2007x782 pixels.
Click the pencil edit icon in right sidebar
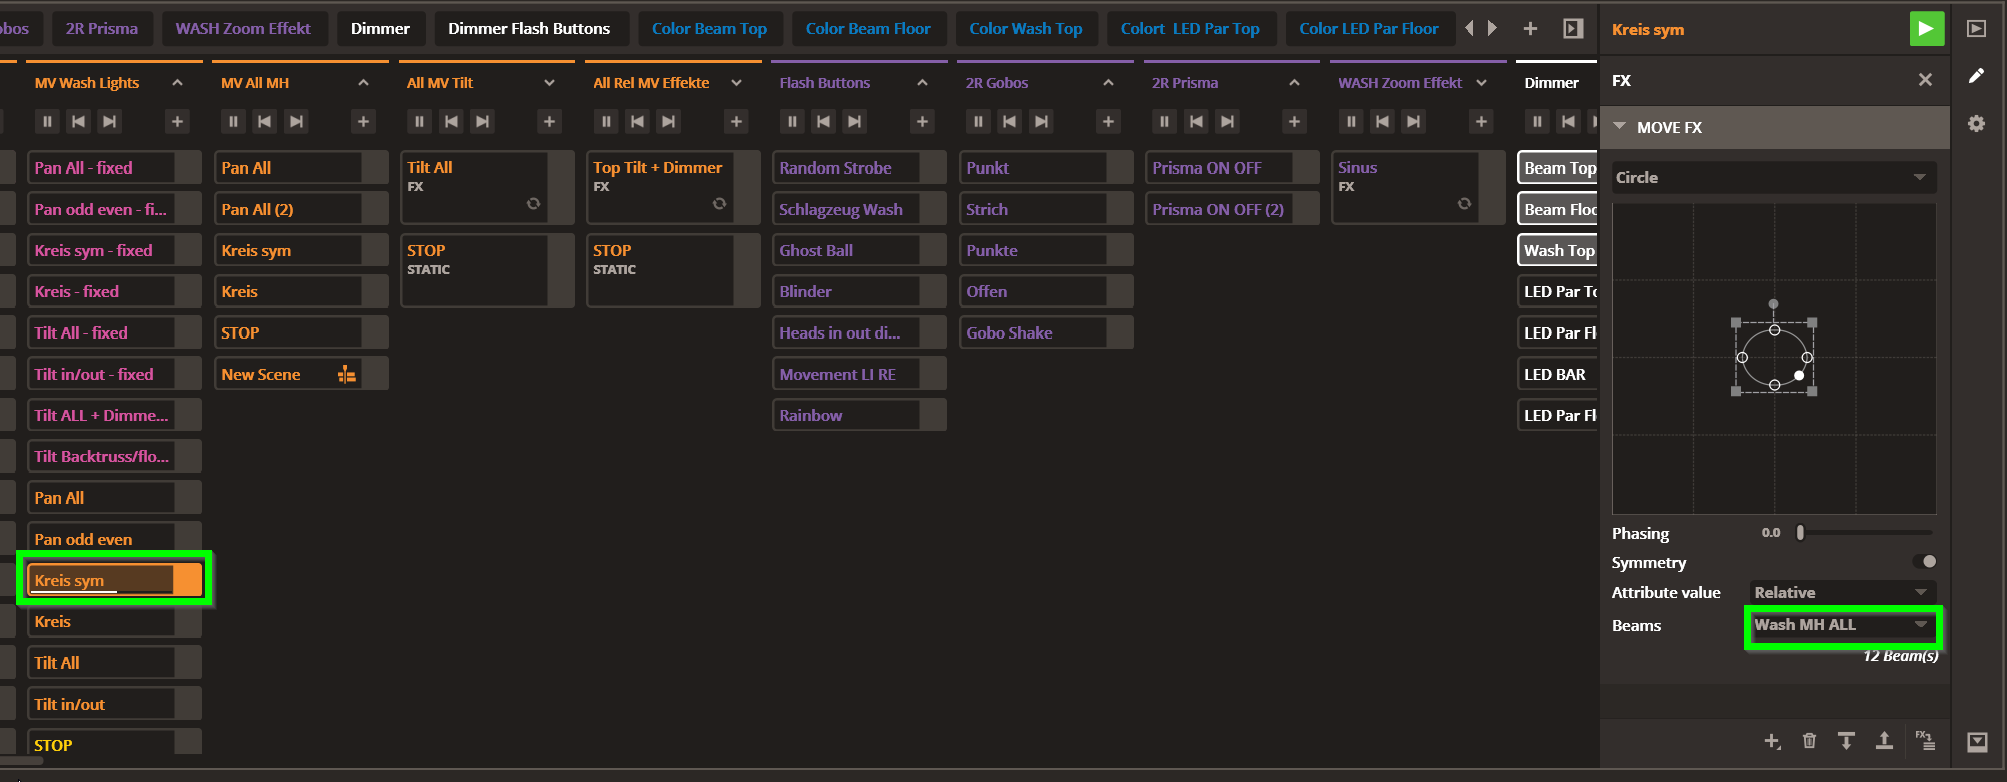coord(1976,76)
